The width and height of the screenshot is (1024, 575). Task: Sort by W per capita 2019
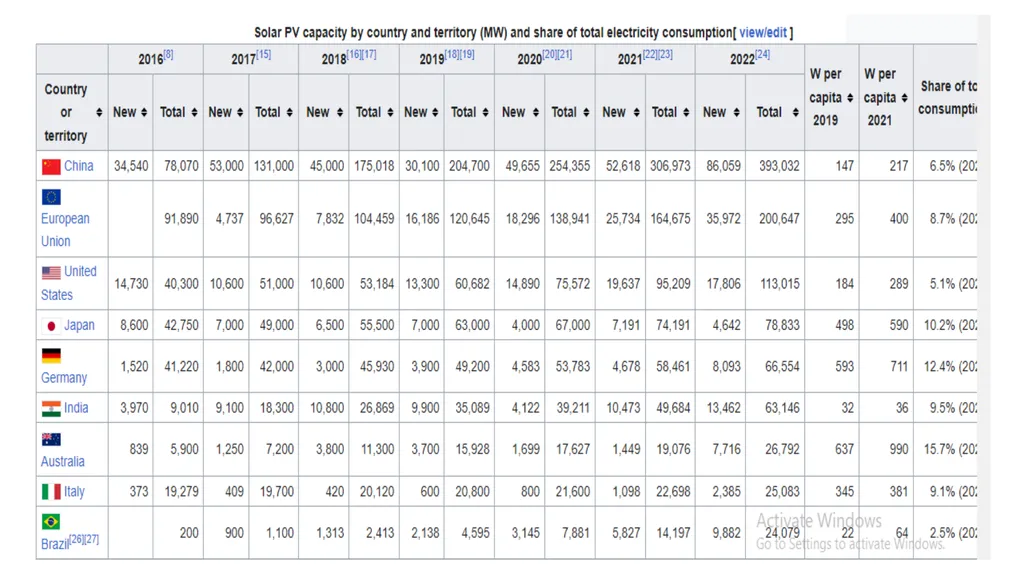[x=850, y=98]
